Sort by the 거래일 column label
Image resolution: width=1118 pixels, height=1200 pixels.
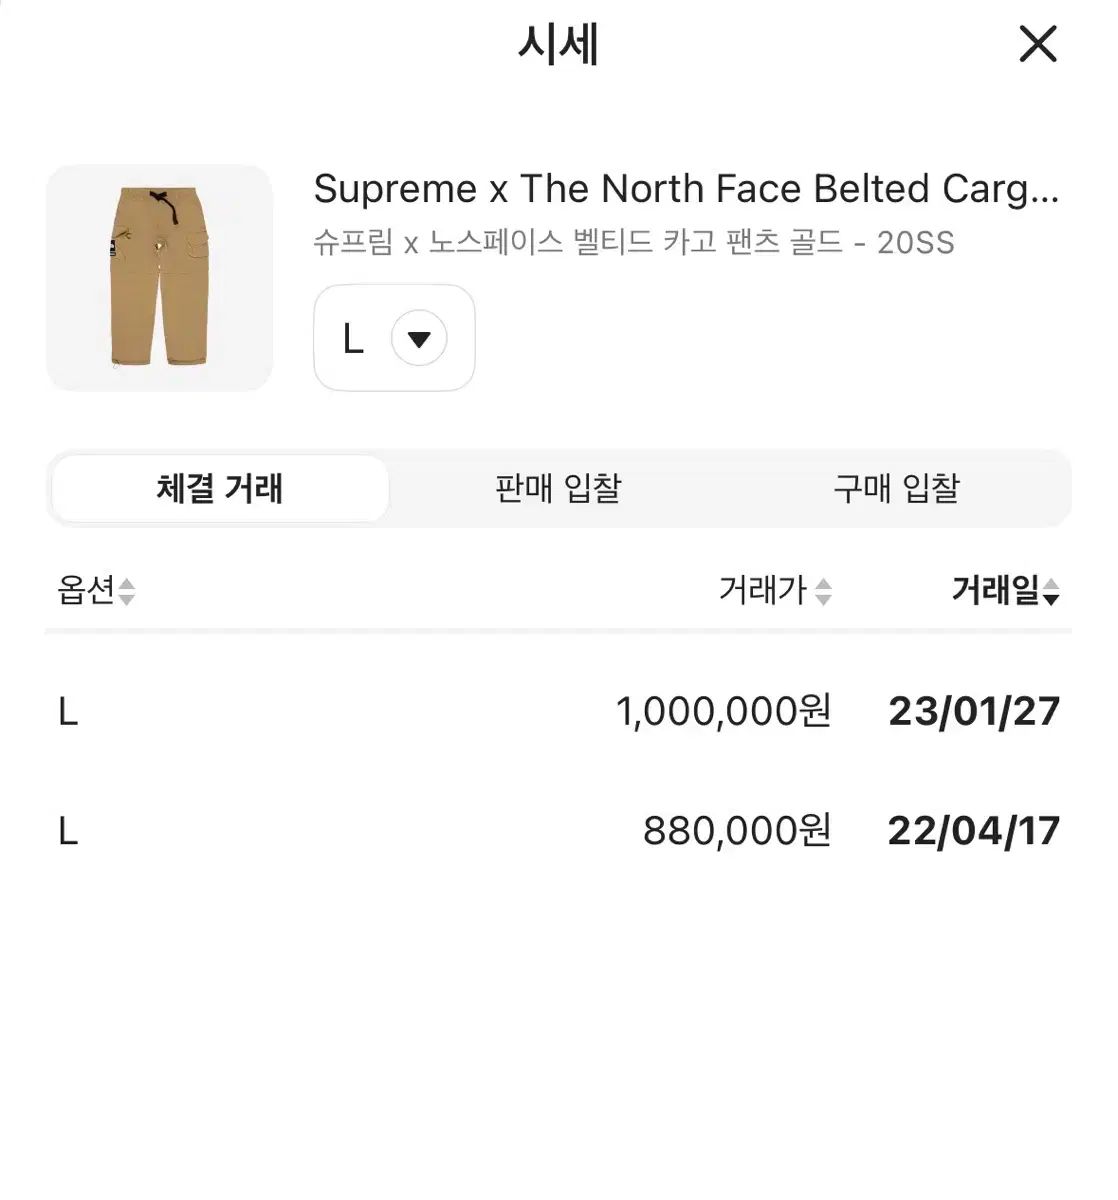(995, 591)
